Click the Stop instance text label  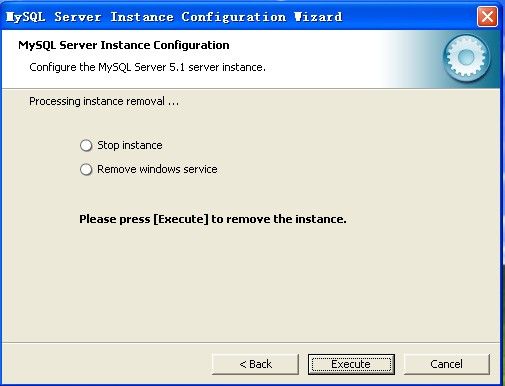(x=130, y=145)
